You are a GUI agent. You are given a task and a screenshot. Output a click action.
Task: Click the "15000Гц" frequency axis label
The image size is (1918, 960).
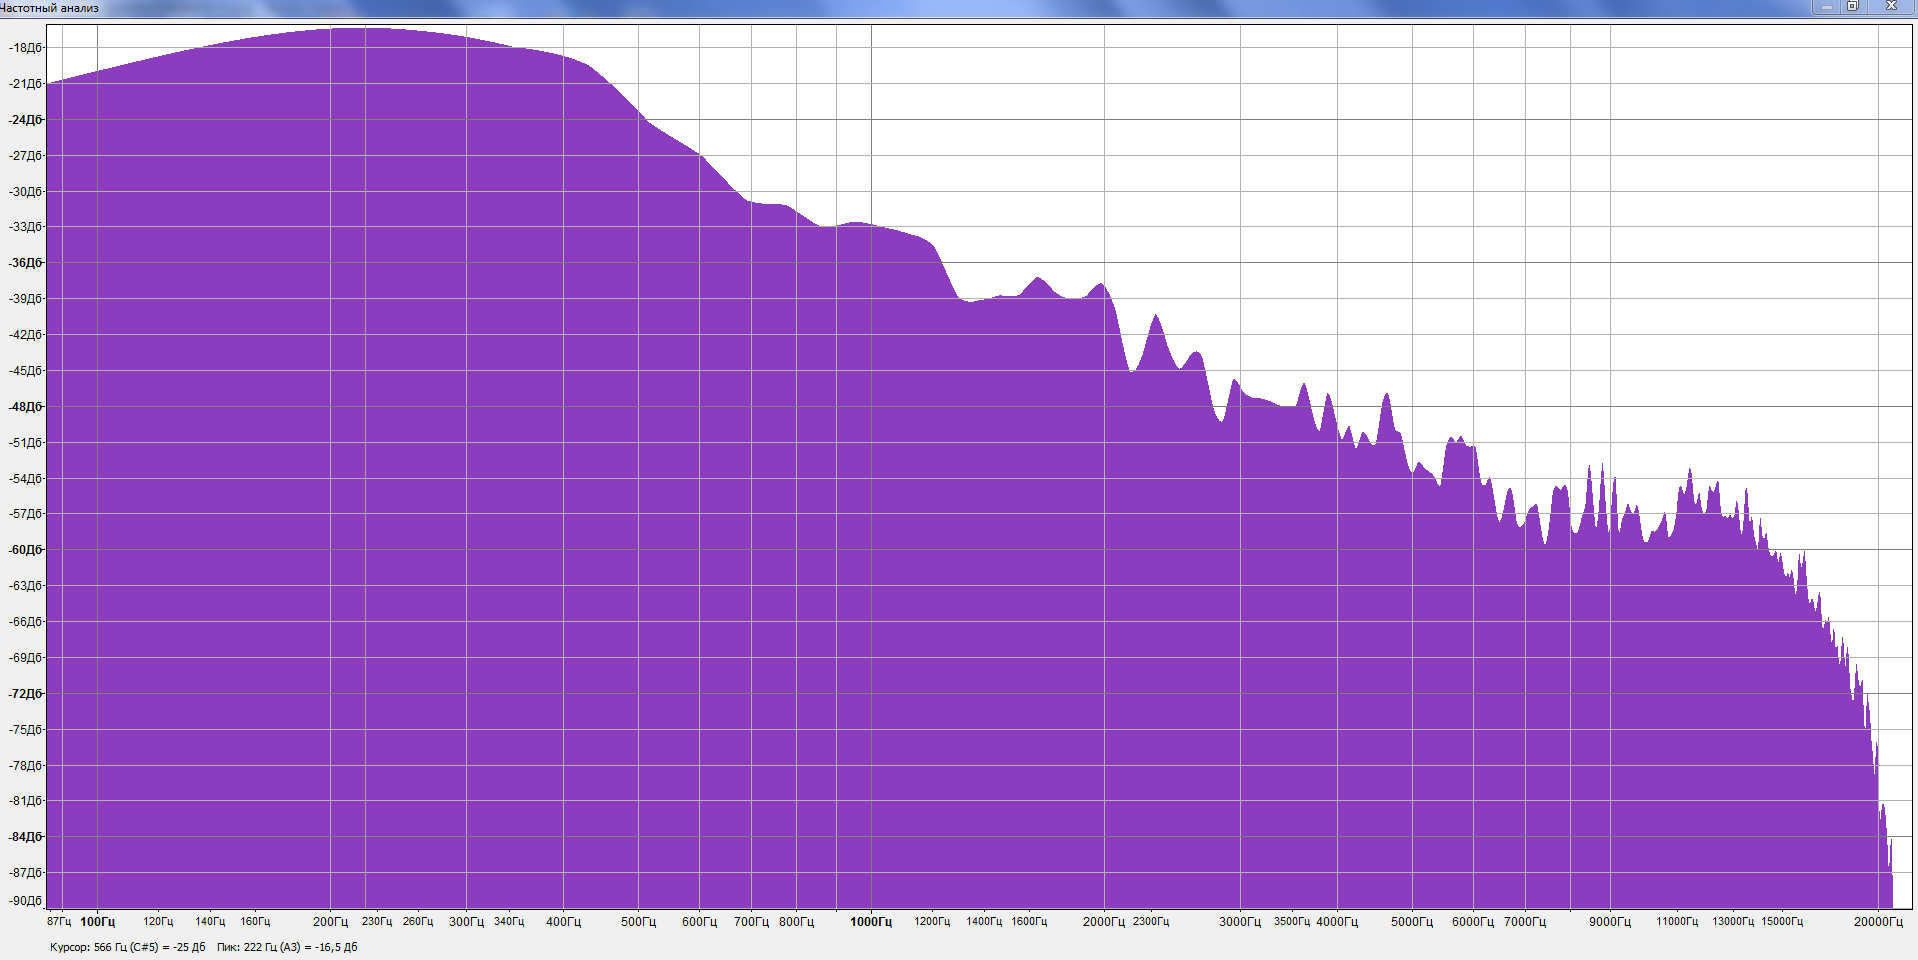(1782, 922)
